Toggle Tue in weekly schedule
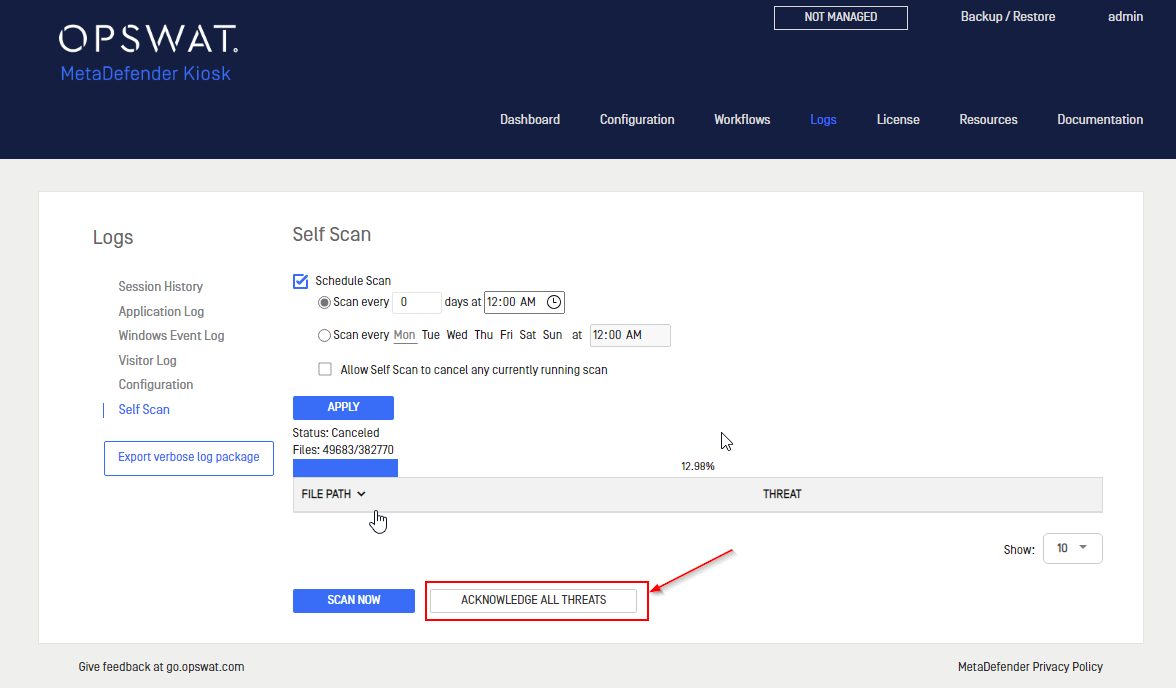 [x=430, y=335]
